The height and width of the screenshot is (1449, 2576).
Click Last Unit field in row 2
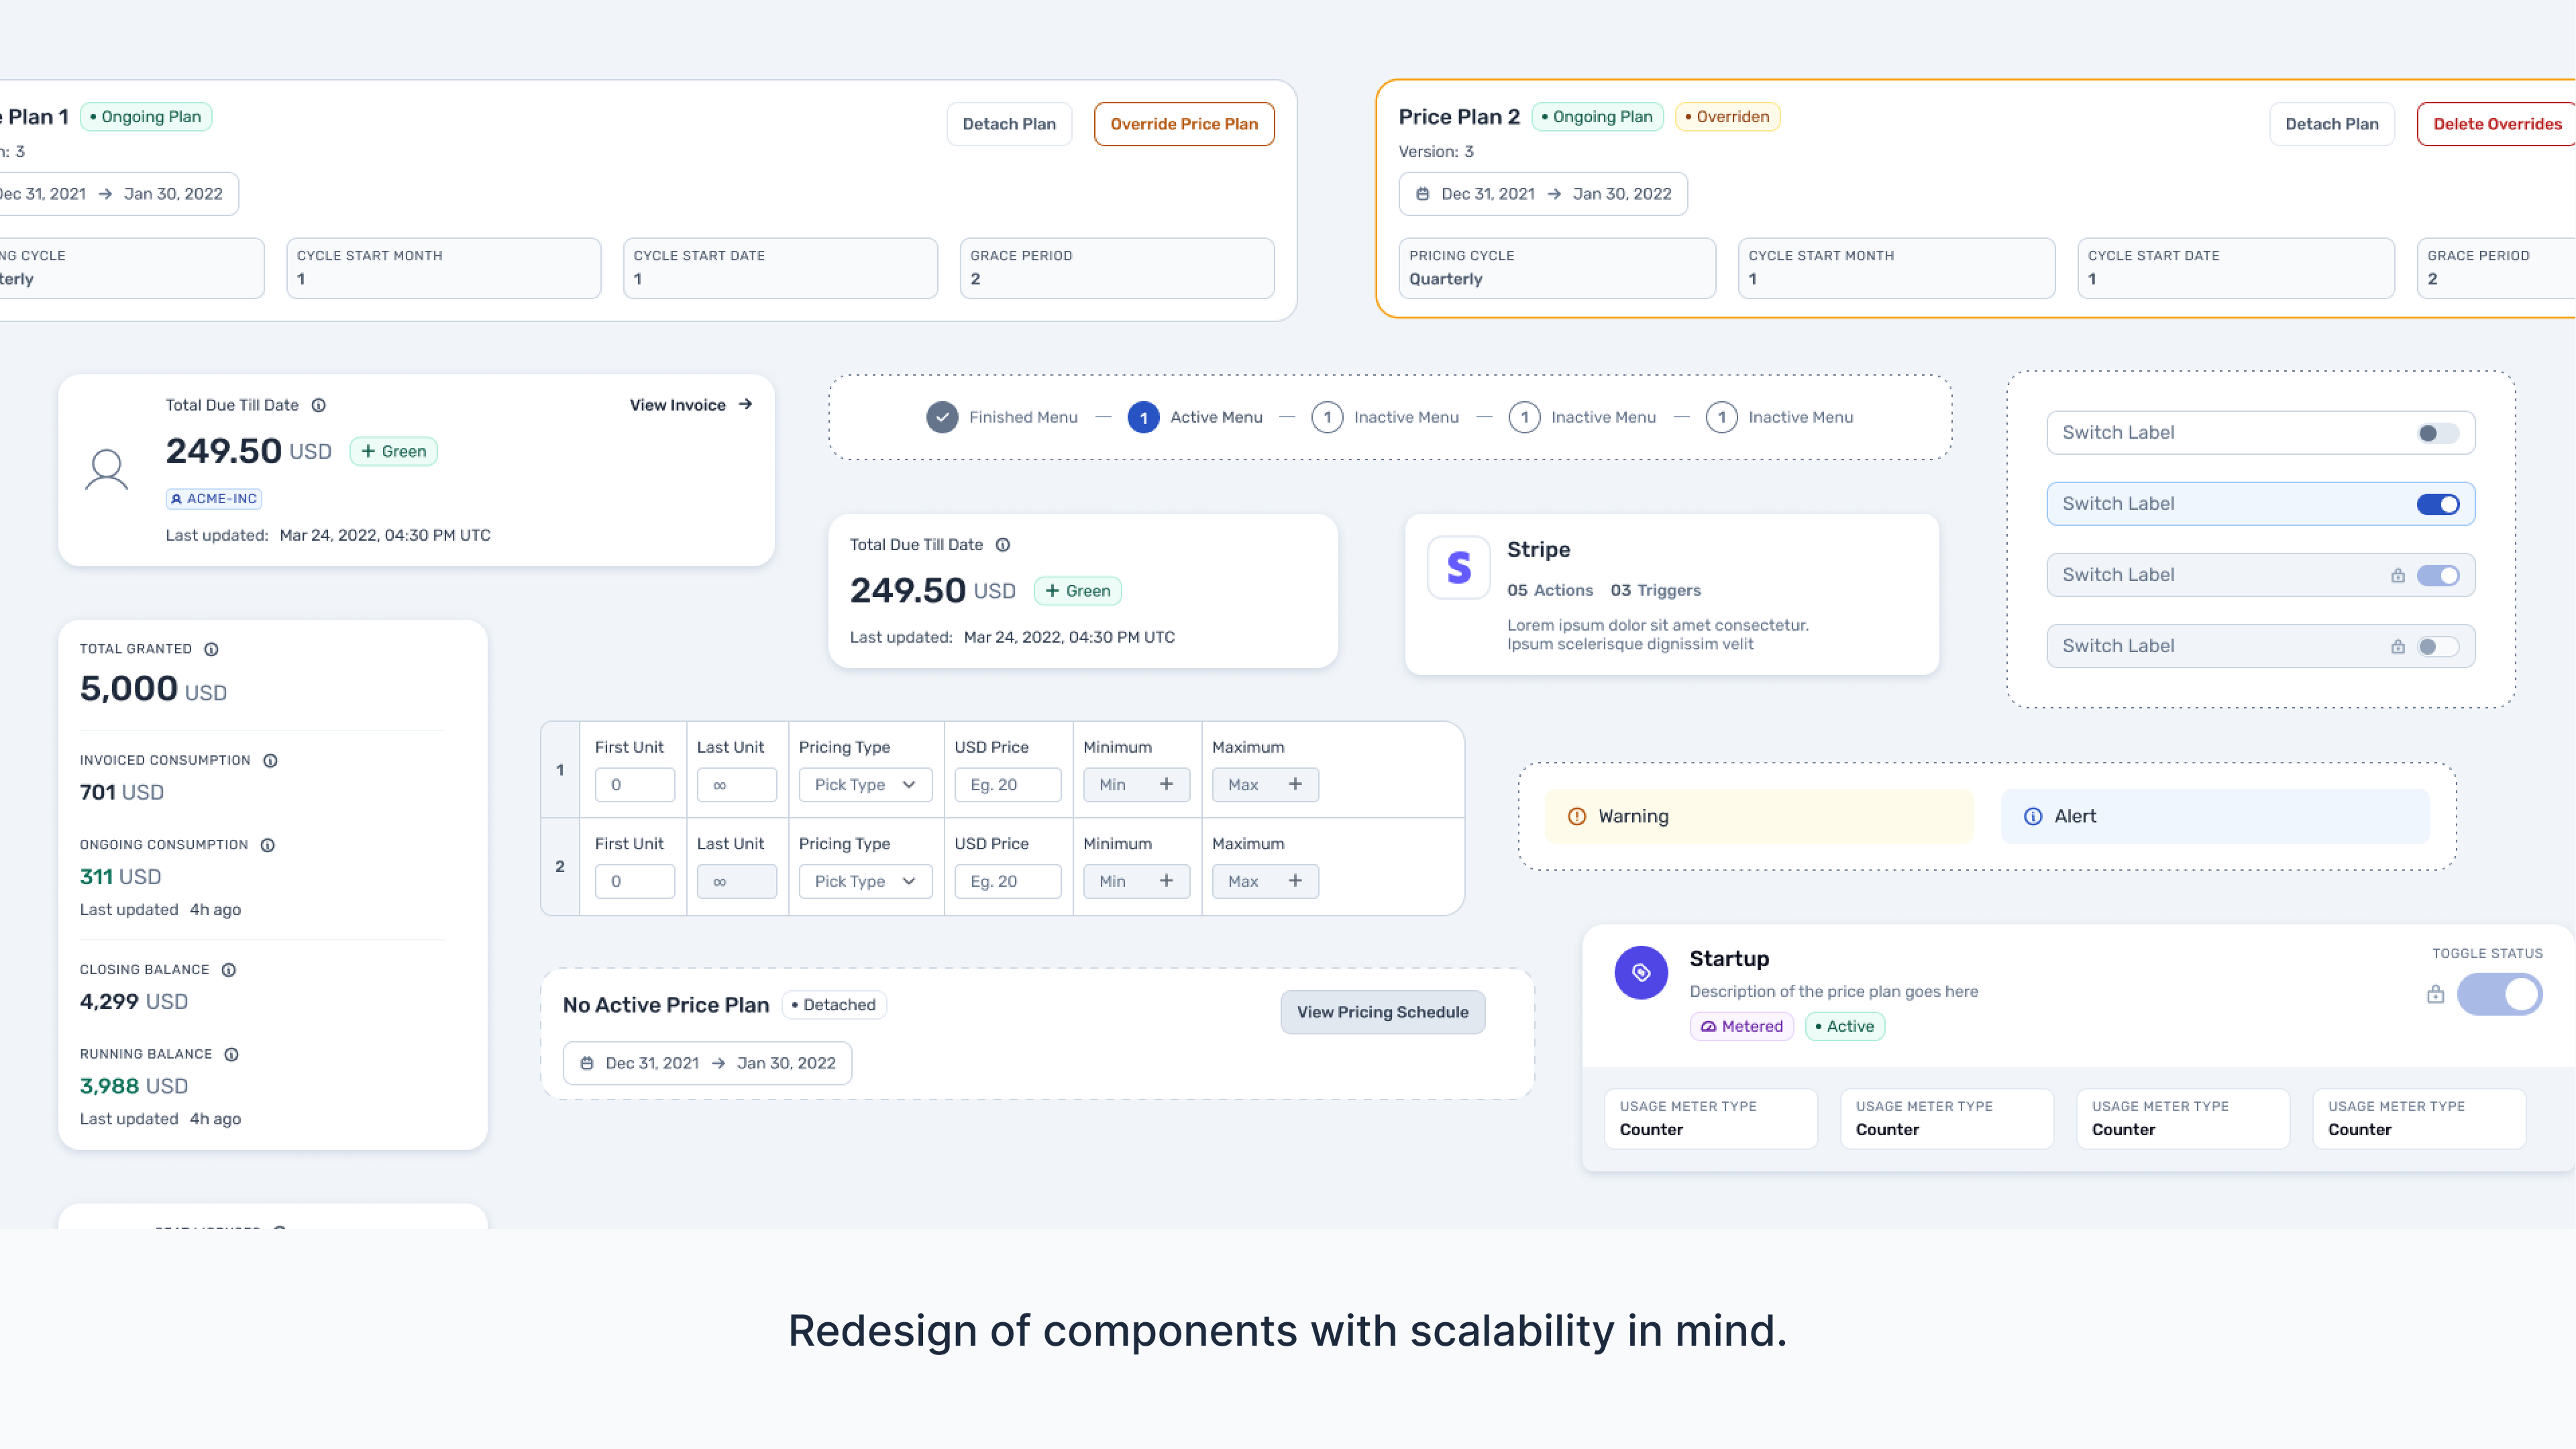tap(737, 881)
